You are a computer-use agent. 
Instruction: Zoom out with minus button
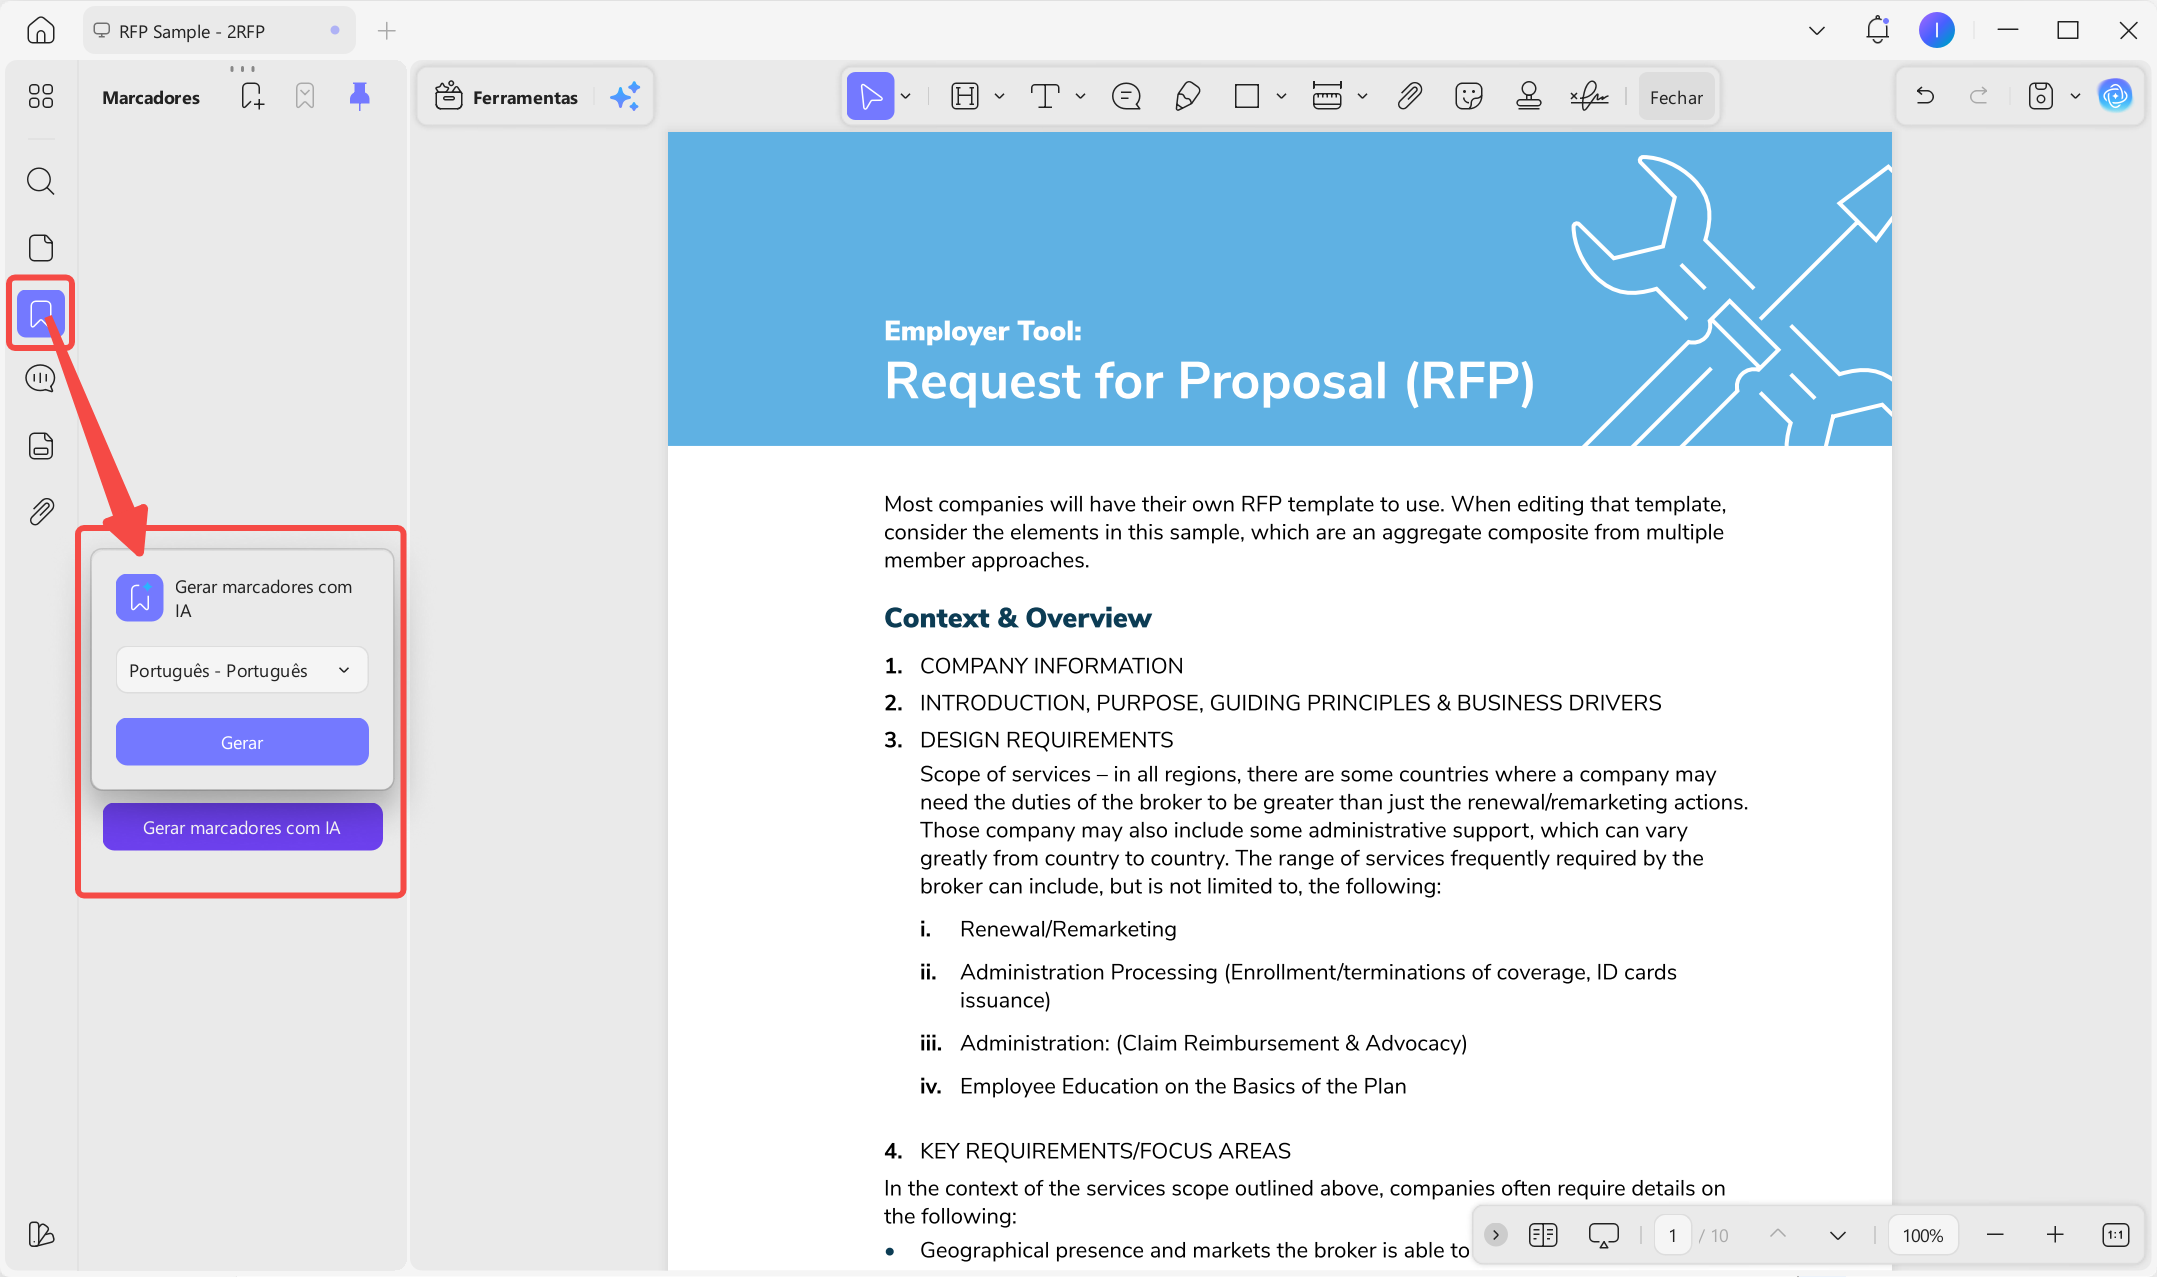coord(1995,1235)
